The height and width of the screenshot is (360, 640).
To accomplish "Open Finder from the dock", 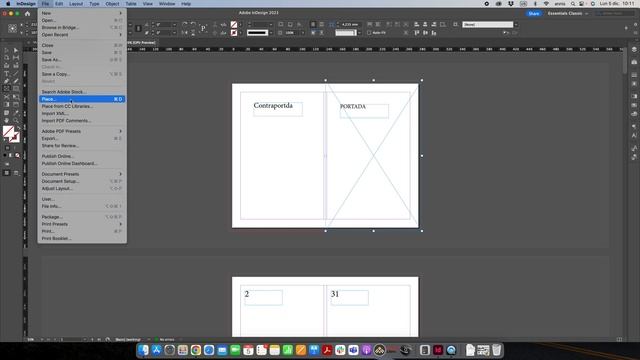I will pyautogui.click(x=143, y=350).
